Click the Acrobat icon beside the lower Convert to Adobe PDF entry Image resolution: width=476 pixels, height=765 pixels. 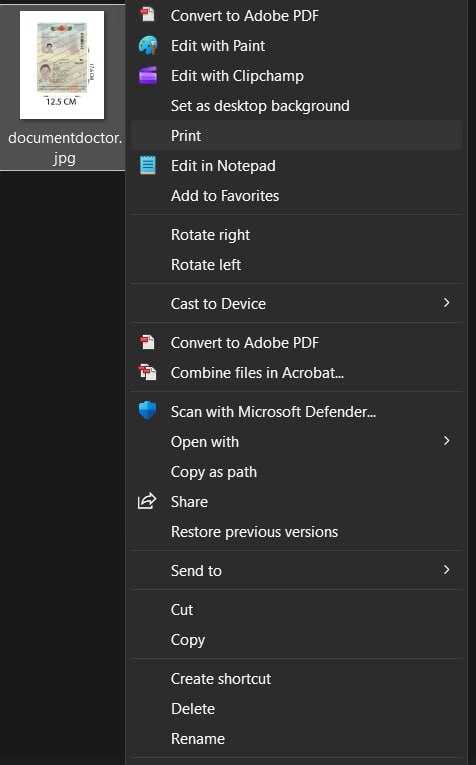tap(147, 342)
